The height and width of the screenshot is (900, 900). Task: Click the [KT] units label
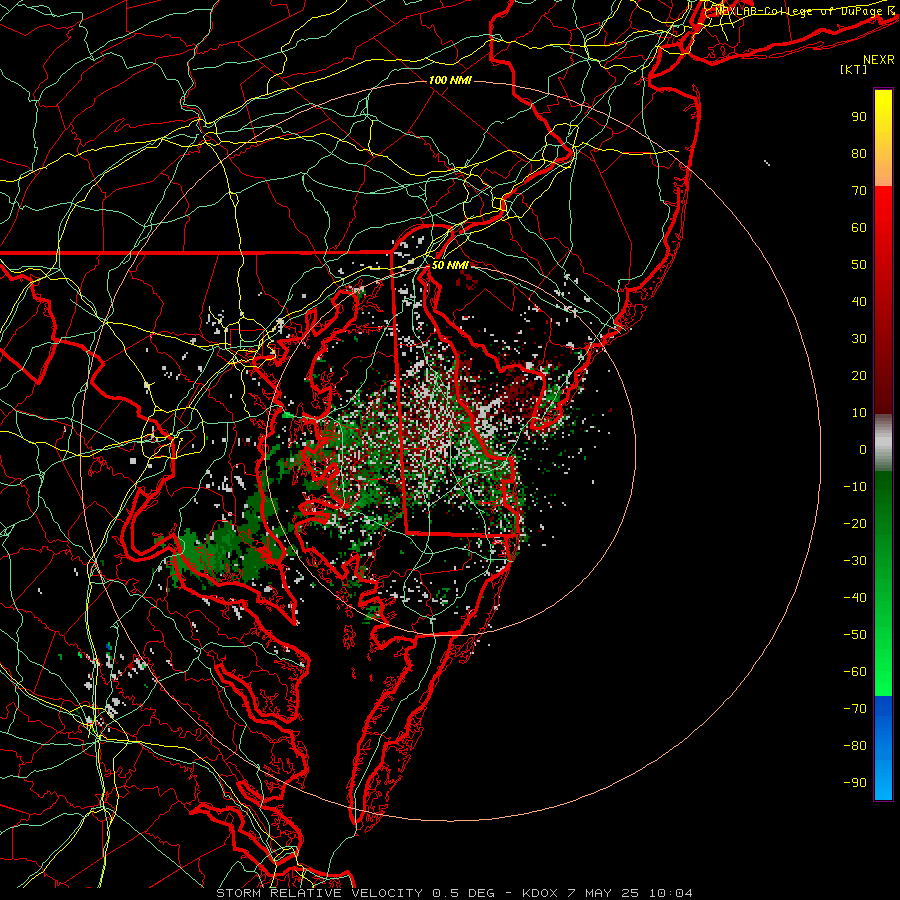tap(853, 69)
